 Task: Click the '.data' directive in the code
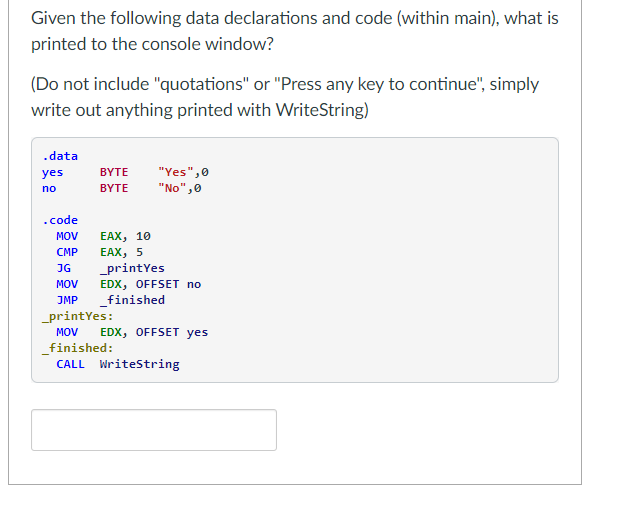click(60, 156)
